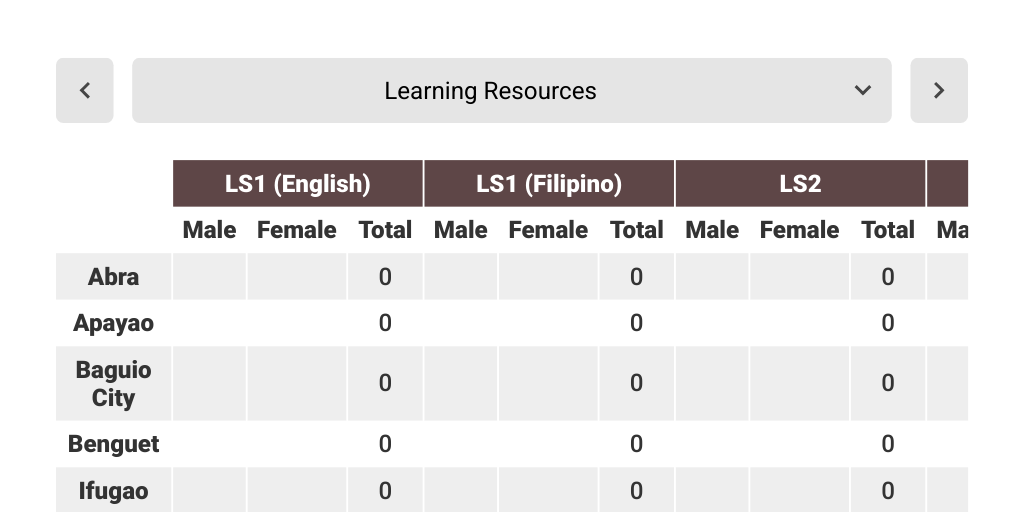Click Ifugao Male cell under LS1 (English)
Screen dimensions: 1024x512
tap(210, 490)
